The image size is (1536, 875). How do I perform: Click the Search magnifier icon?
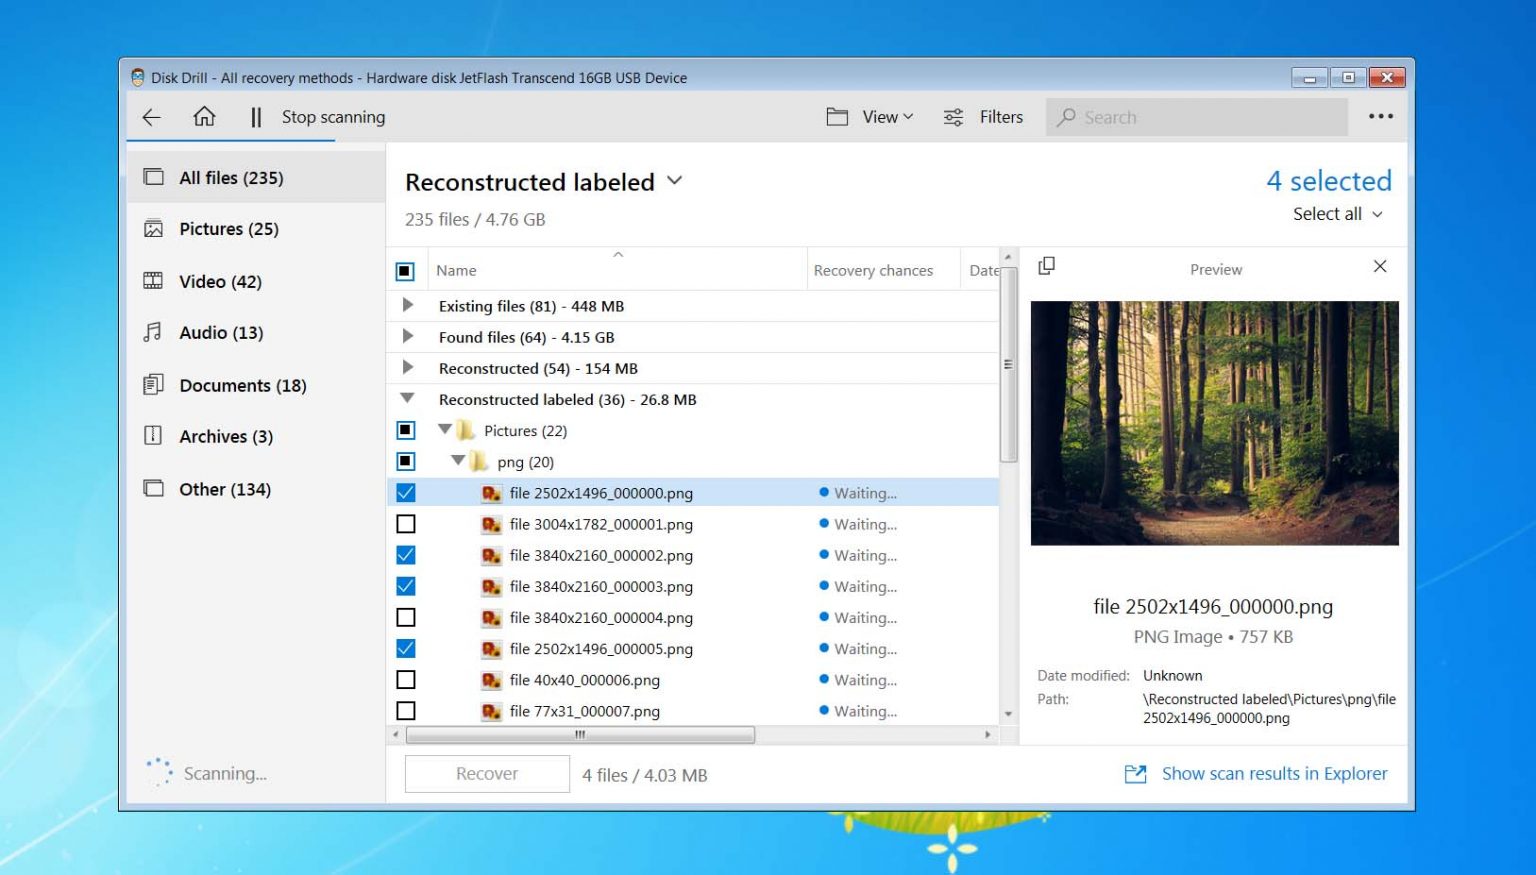pyautogui.click(x=1065, y=117)
